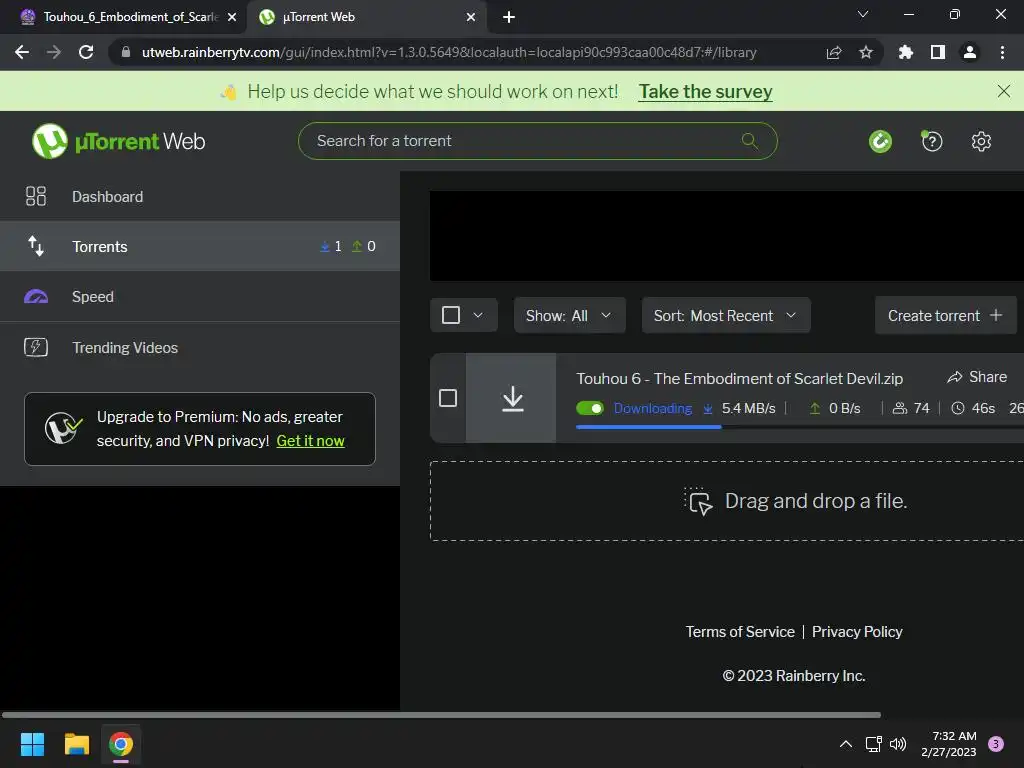This screenshot has width=1024, height=768.
Task: Check the Touhou 6 torrent checkbox
Action: coord(448,398)
